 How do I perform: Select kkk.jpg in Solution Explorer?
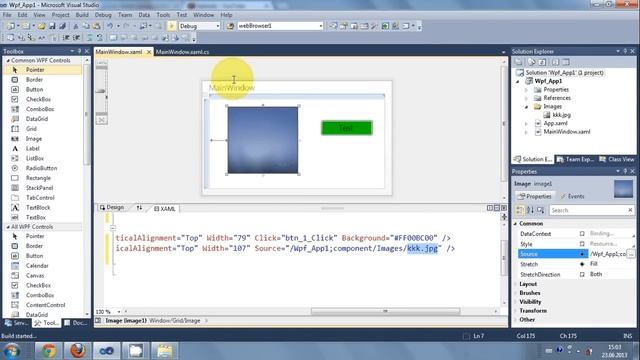click(x=561, y=115)
